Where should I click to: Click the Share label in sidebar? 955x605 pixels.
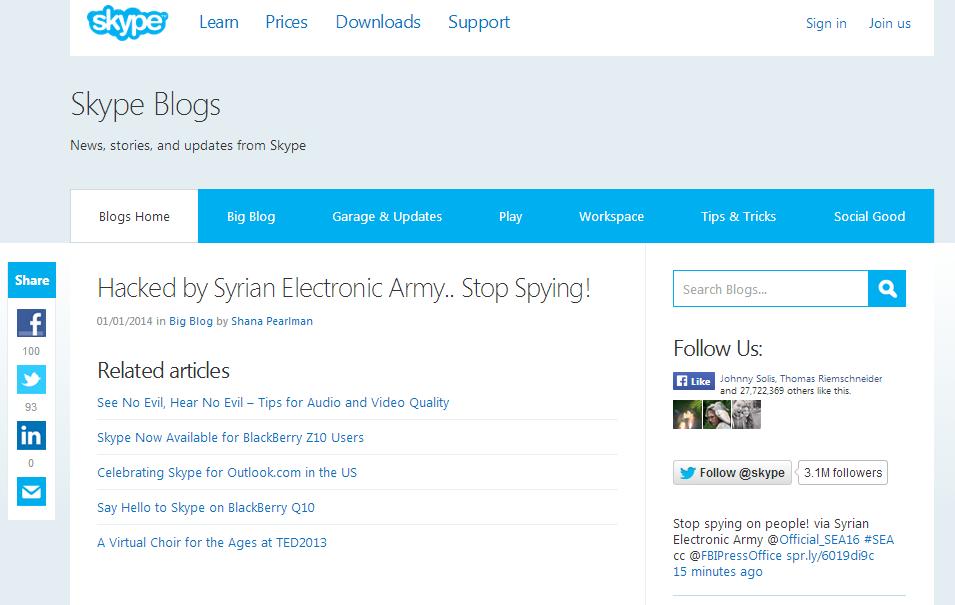[32, 280]
